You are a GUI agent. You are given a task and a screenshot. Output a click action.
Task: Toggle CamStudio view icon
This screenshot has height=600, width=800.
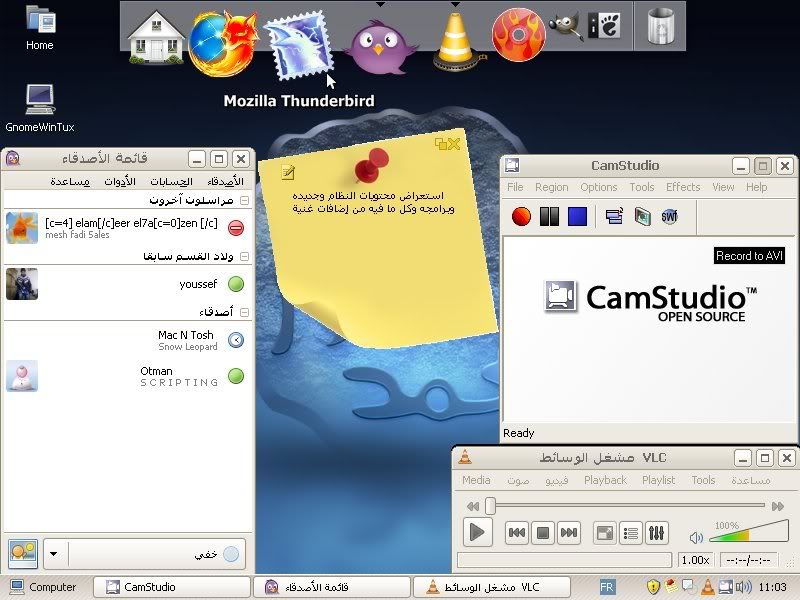(x=614, y=216)
